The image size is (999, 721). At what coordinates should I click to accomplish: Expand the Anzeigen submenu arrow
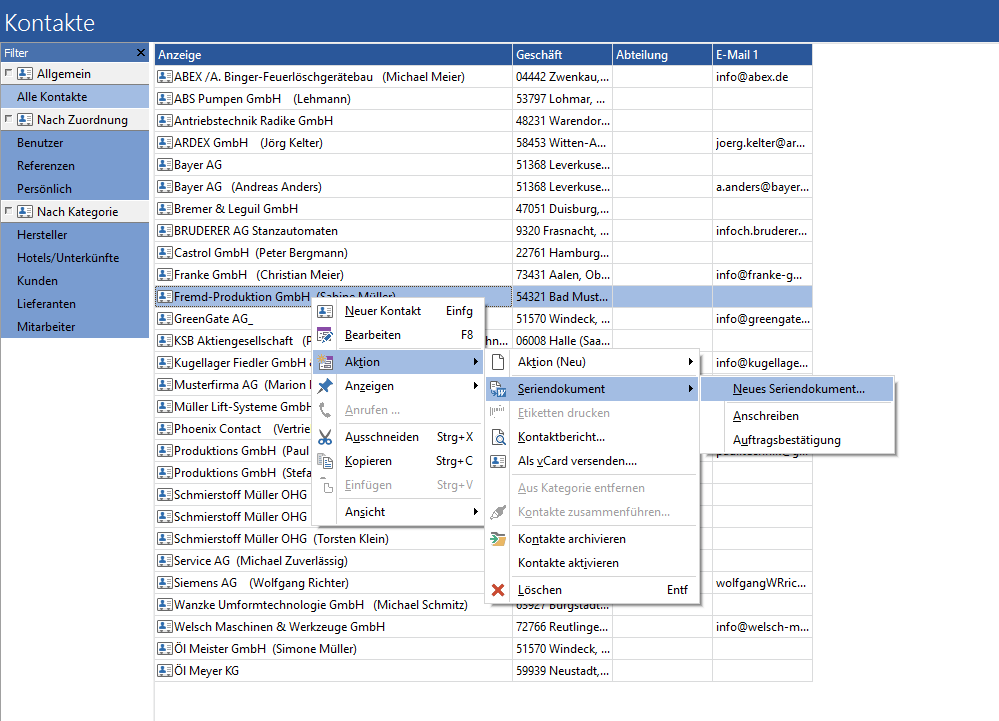point(475,386)
